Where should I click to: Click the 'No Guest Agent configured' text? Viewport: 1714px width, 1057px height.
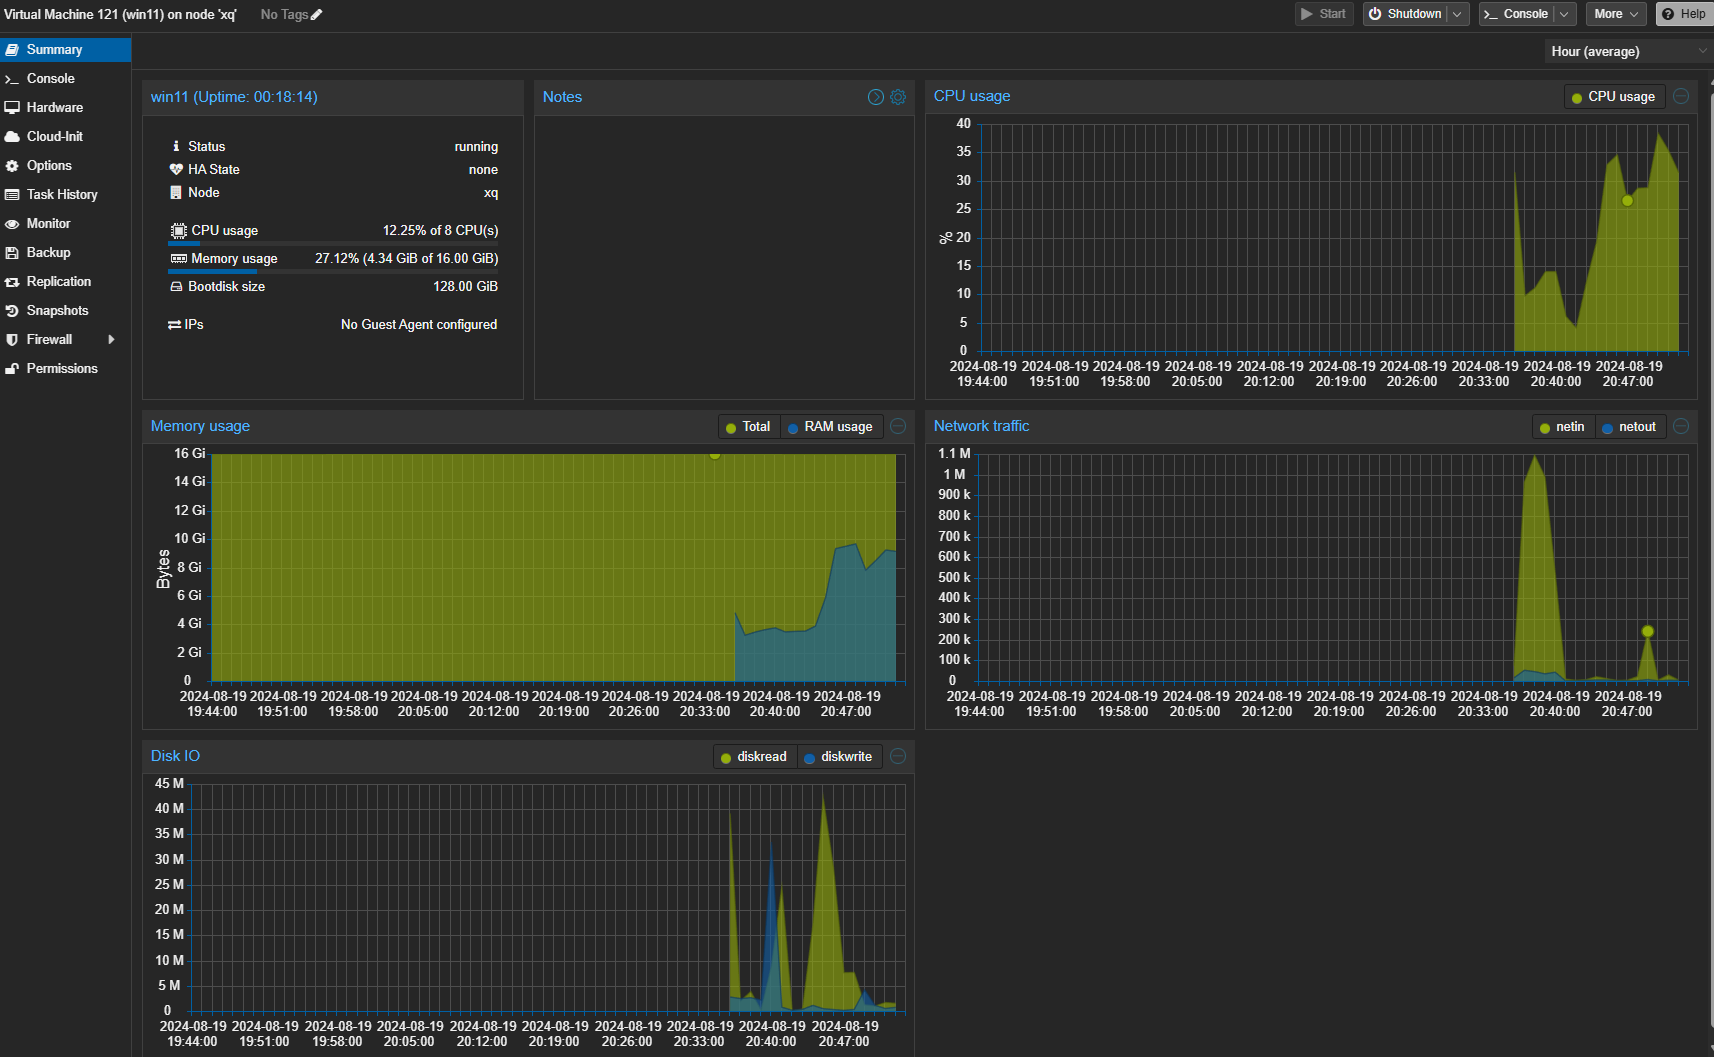(419, 324)
